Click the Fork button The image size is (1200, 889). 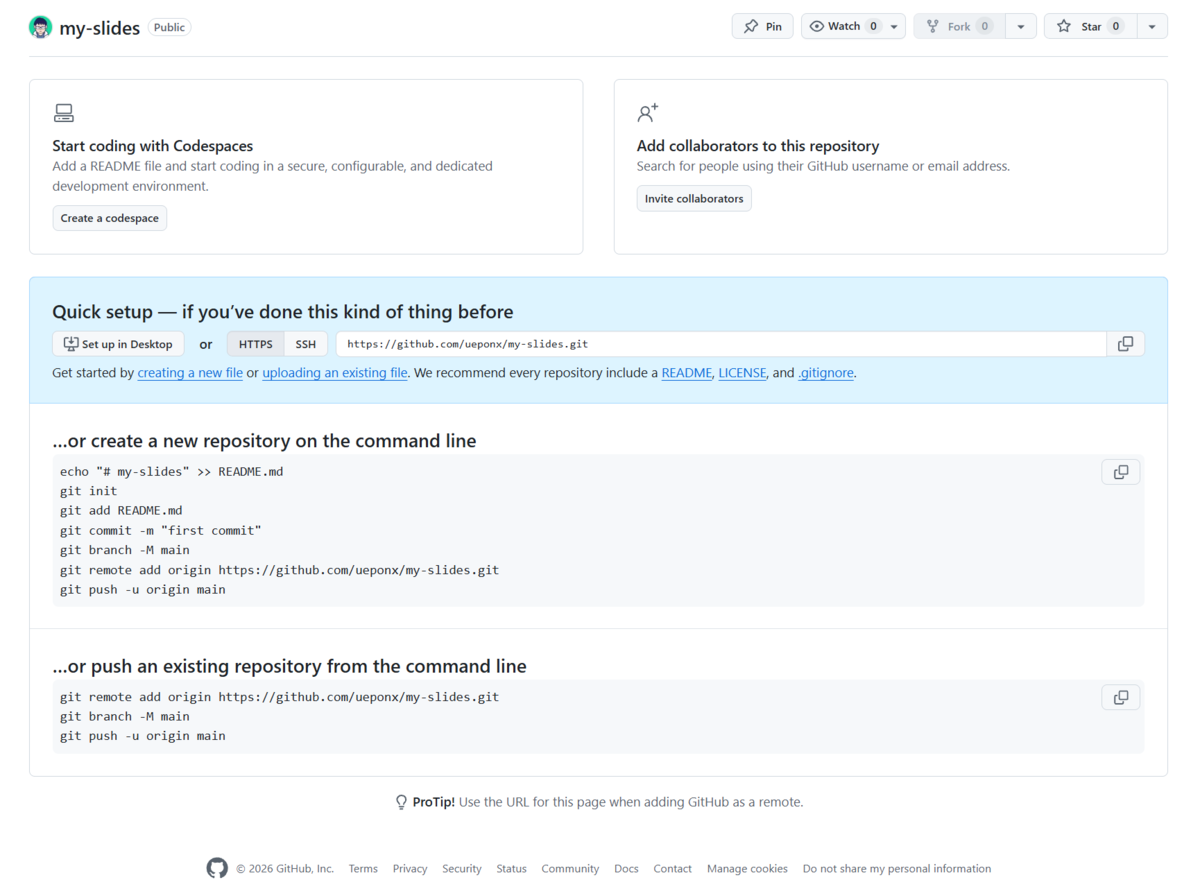(x=959, y=26)
